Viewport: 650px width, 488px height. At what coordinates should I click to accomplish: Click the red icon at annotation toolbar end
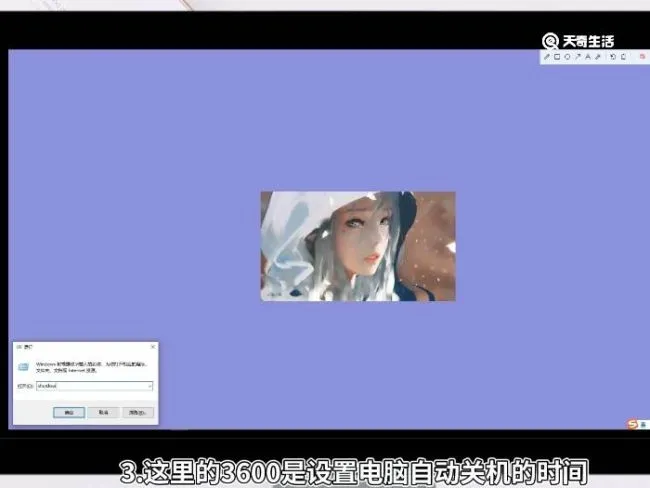pos(642,56)
